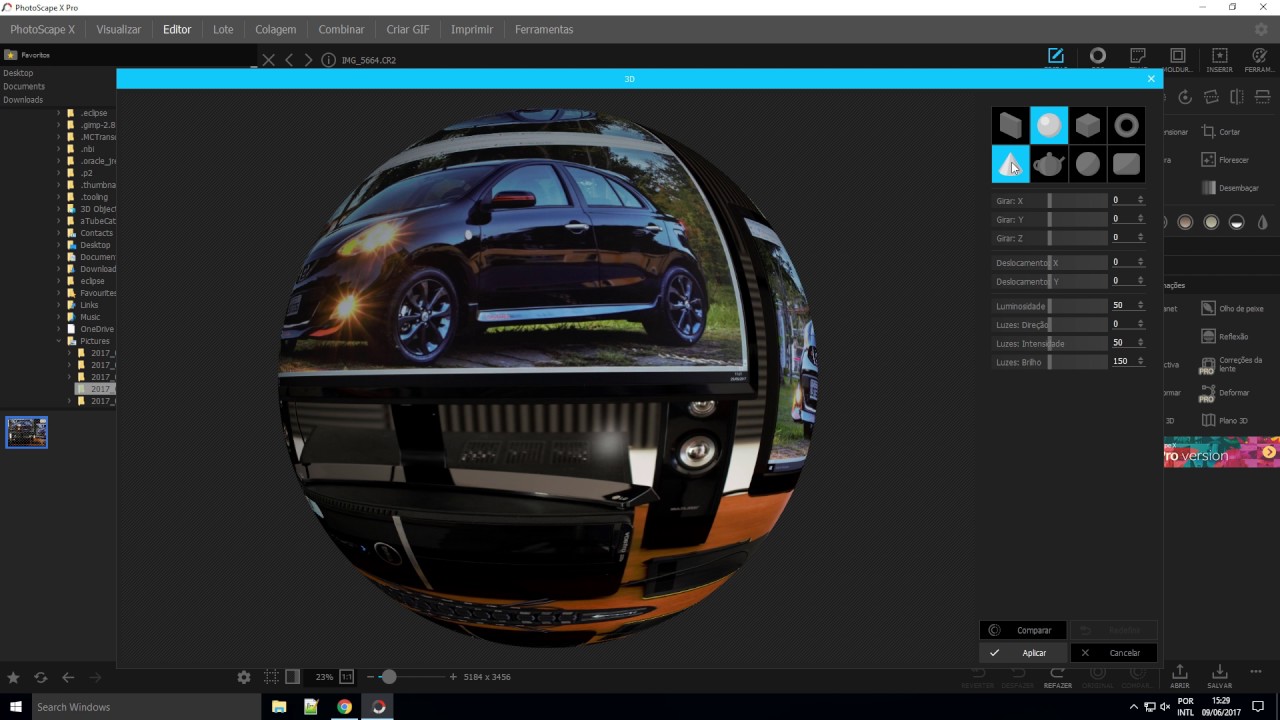
Task: Select the flat box 3D shape
Action: (x=1010, y=125)
